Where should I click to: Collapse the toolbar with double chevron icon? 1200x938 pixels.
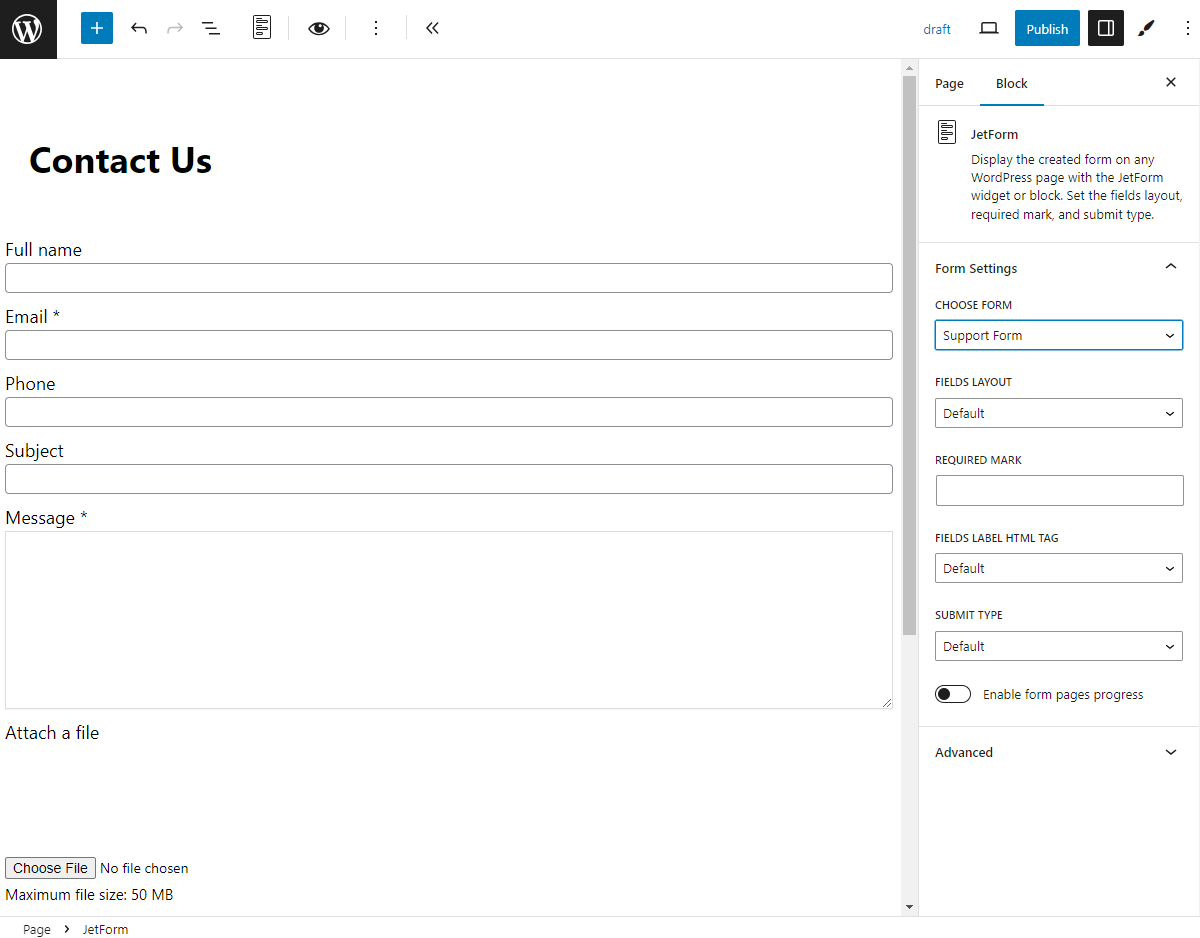[432, 28]
